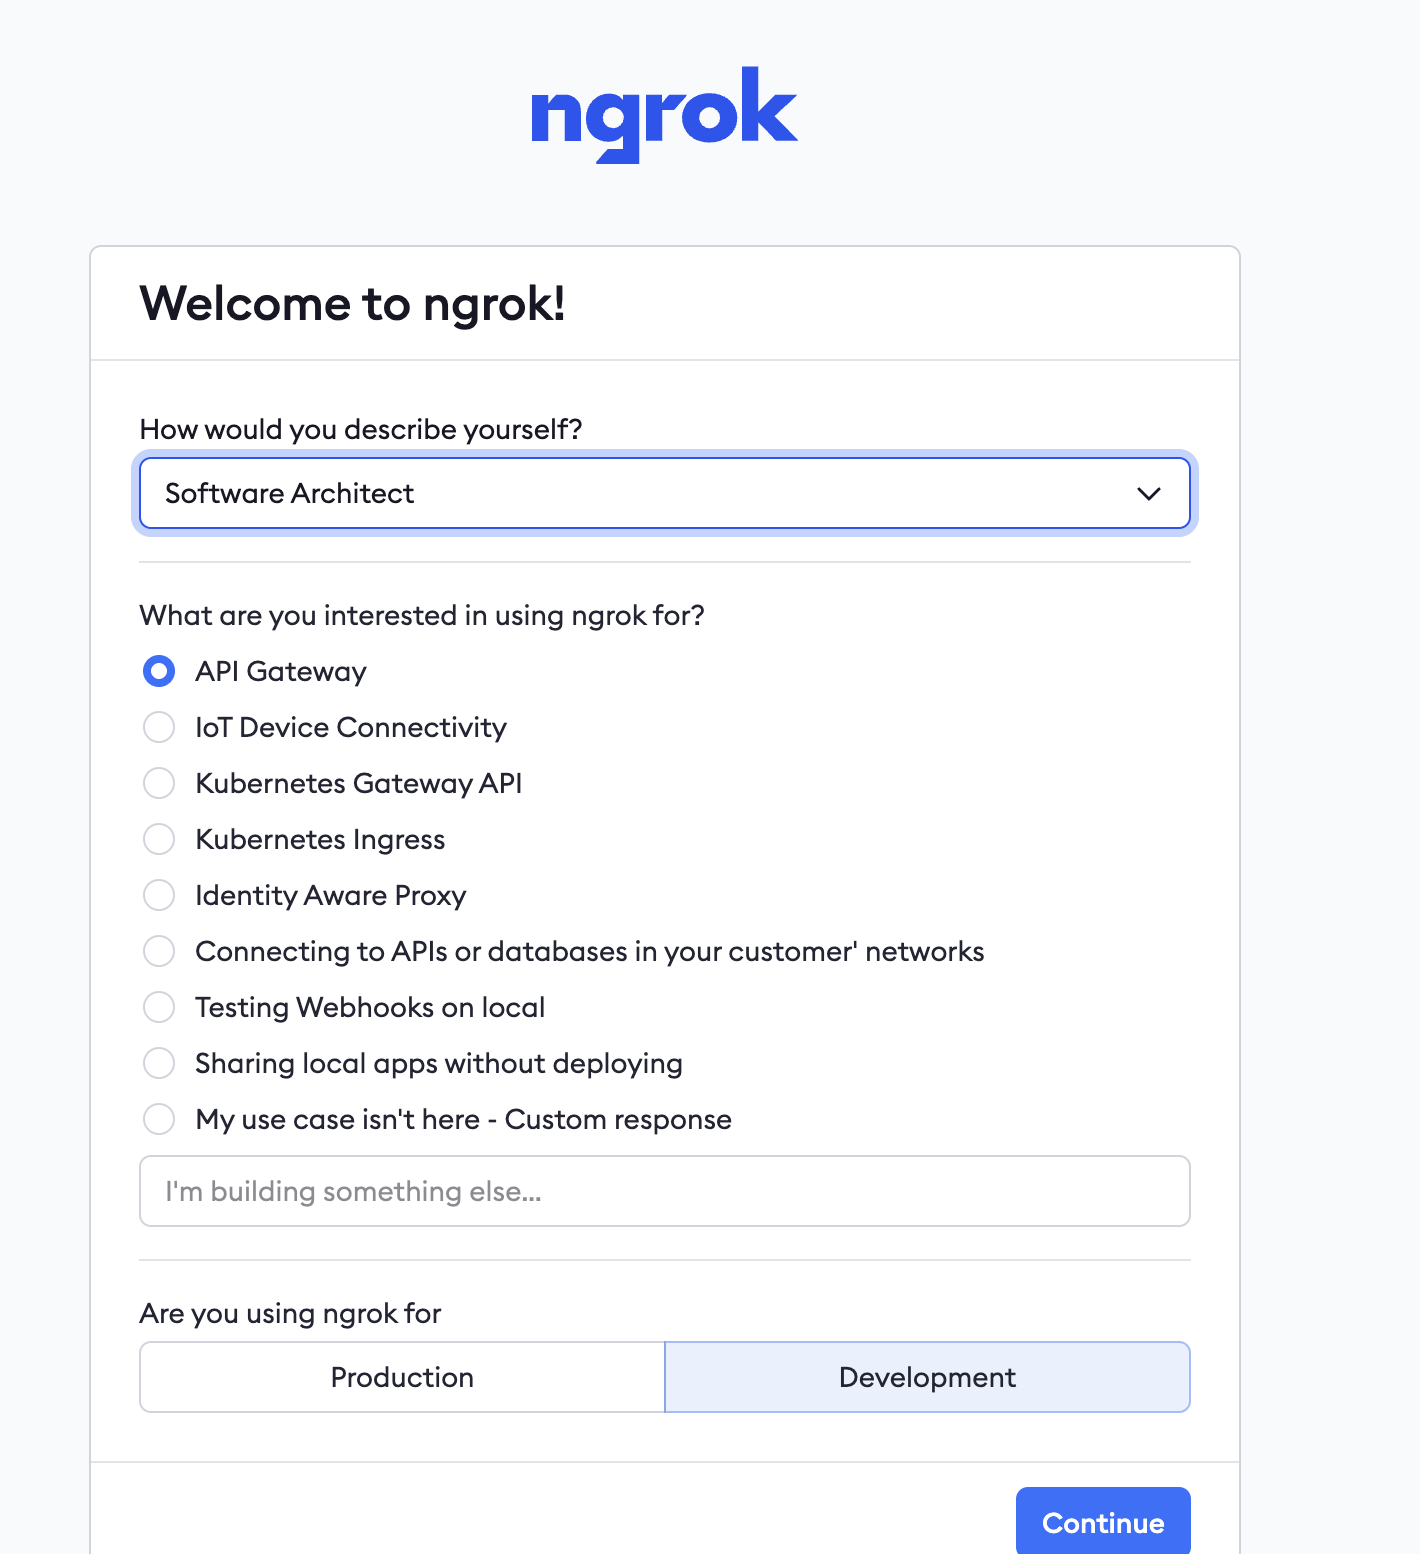Choose IoT Device Connectivity option
Screen dimensions: 1420x1554
[x=159, y=727]
